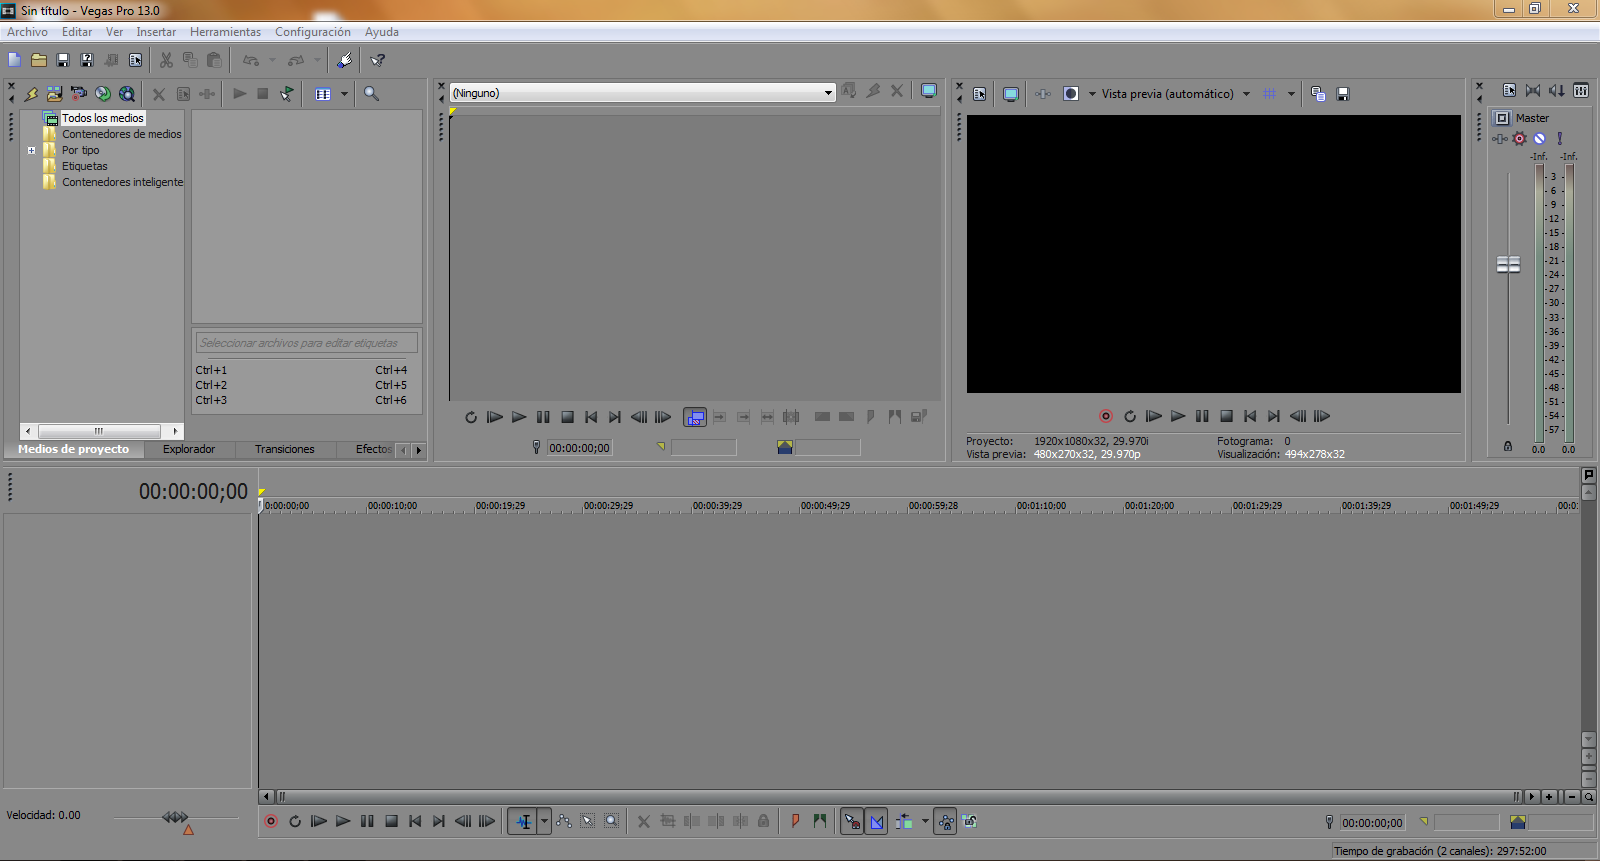Viewport: 1600px width, 861px height.
Task: Toggle Enable Snapping on the timeline
Action: pyautogui.click(x=852, y=822)
